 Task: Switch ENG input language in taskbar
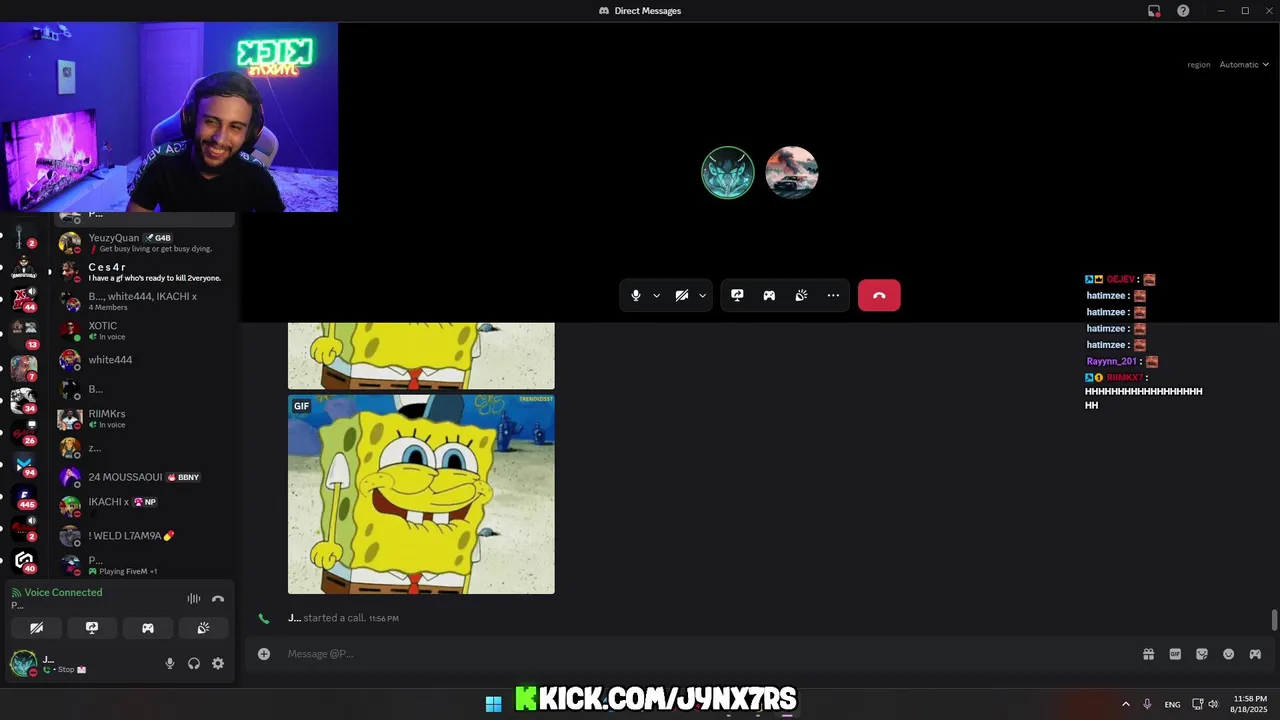pos(1172,704)
